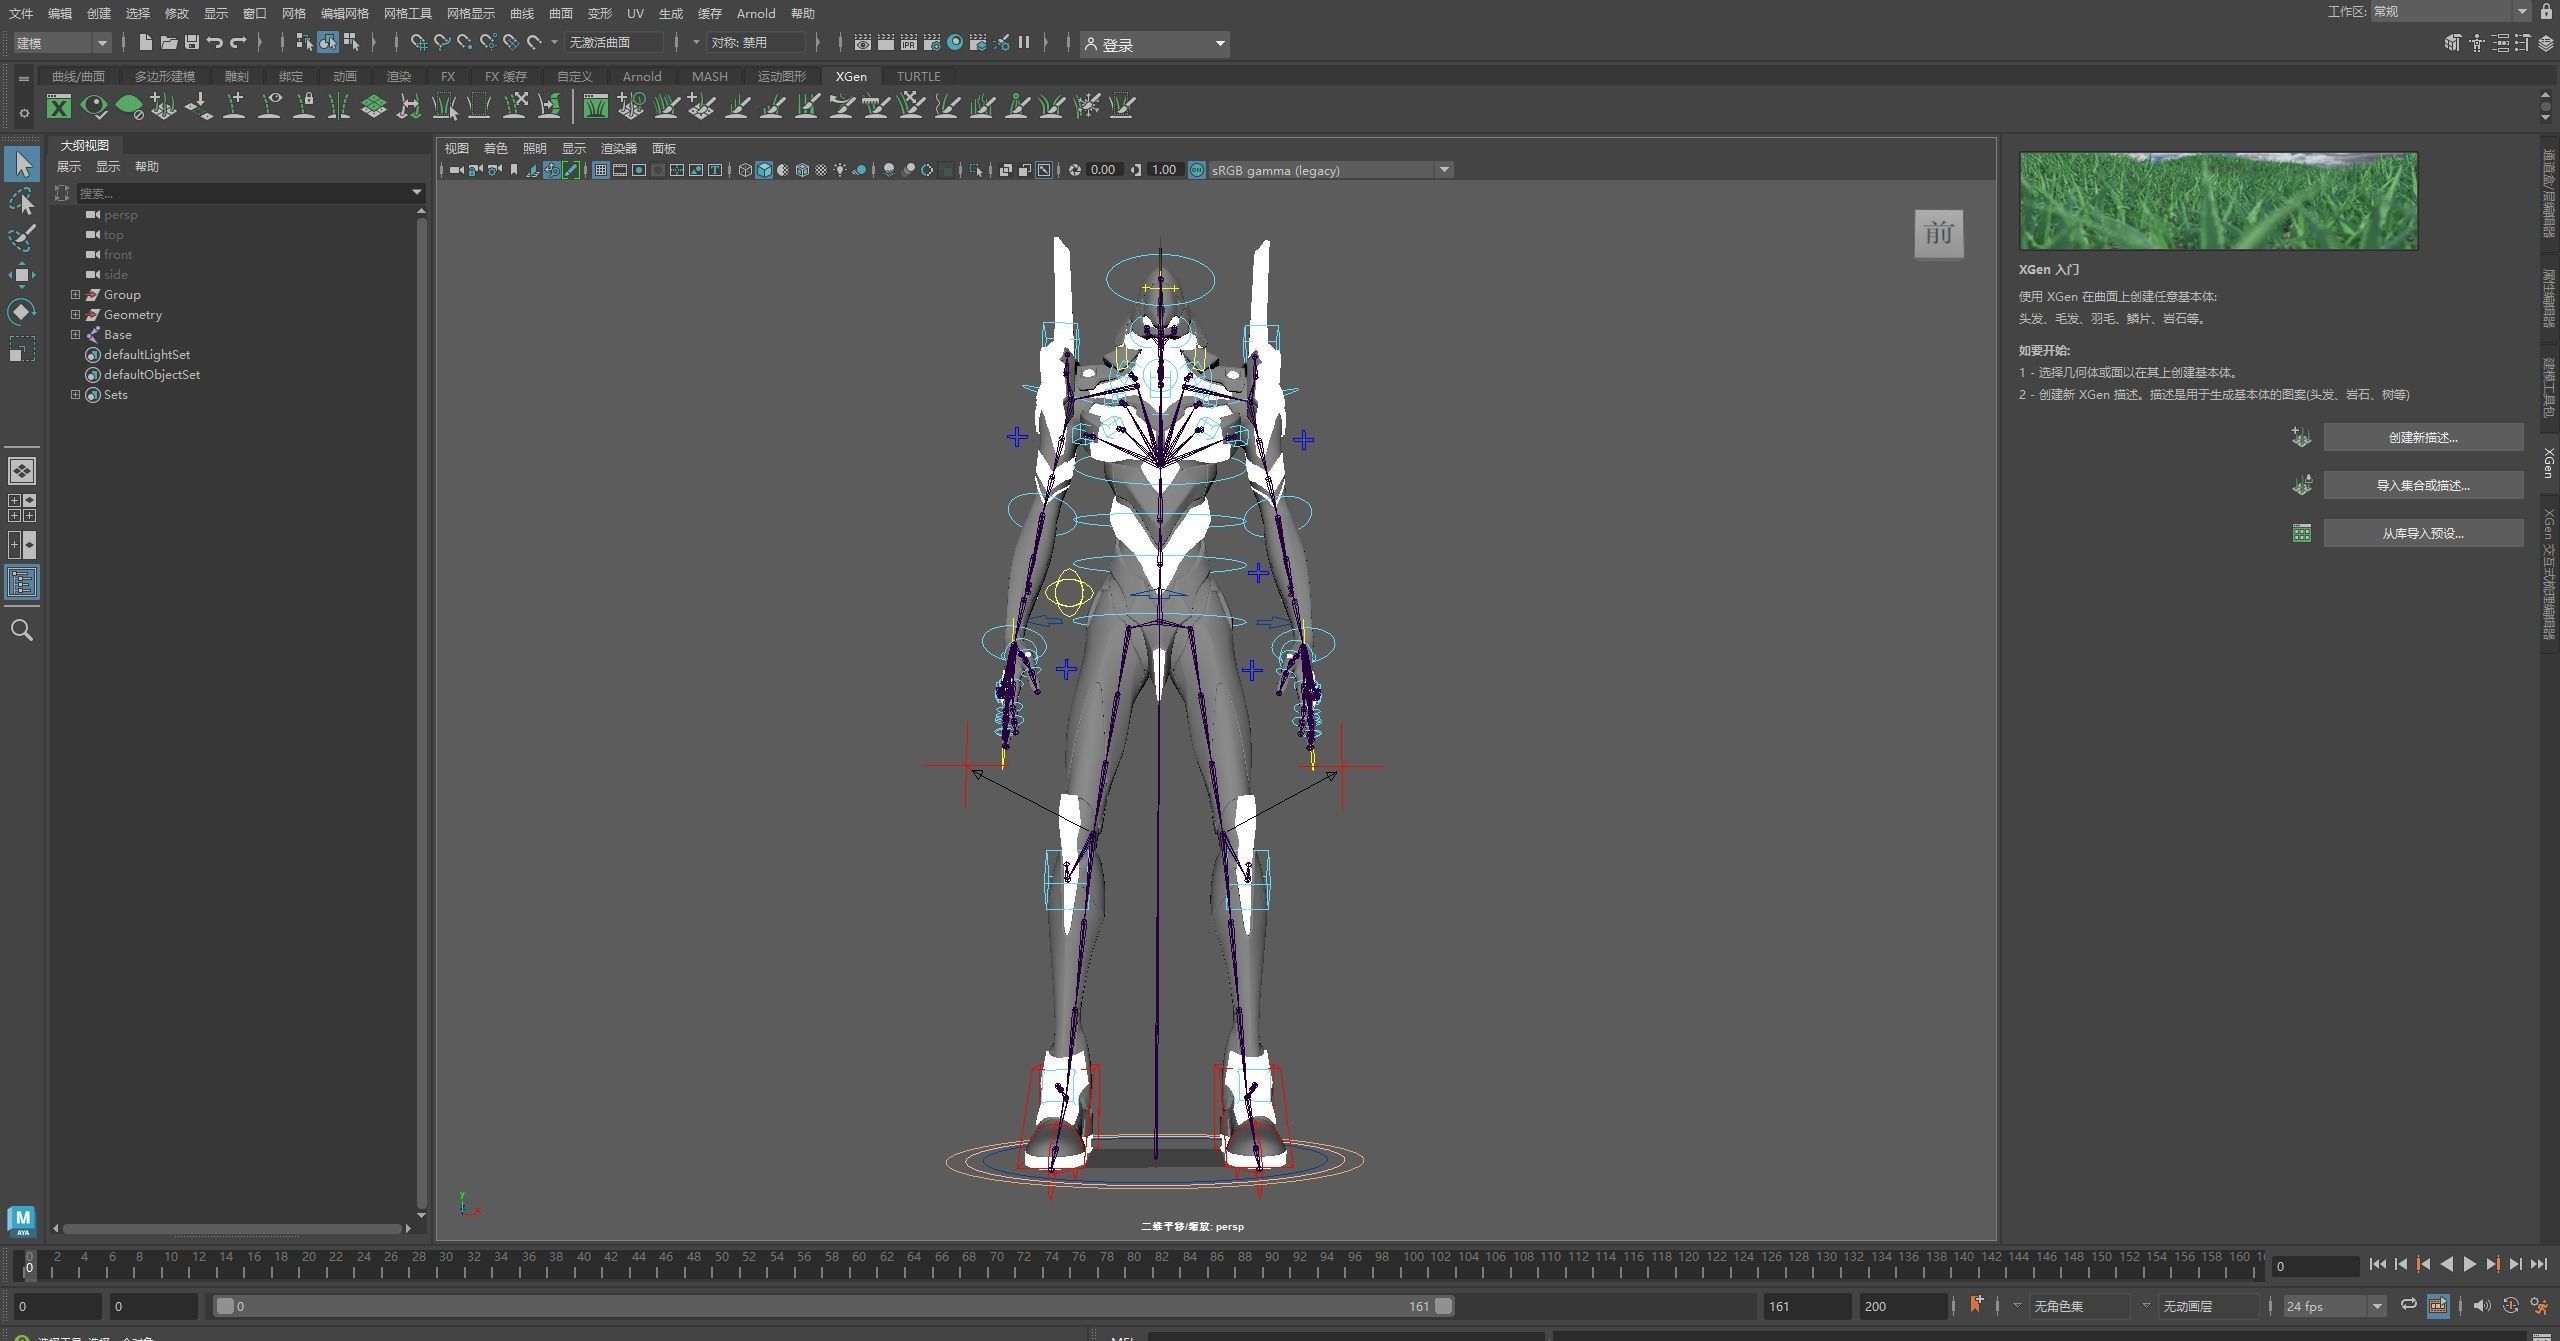Open sRGB gamma color space dropdown
Image resolution: width=2560 pixels, height=1341 pixels.
tap(1330, 170)
